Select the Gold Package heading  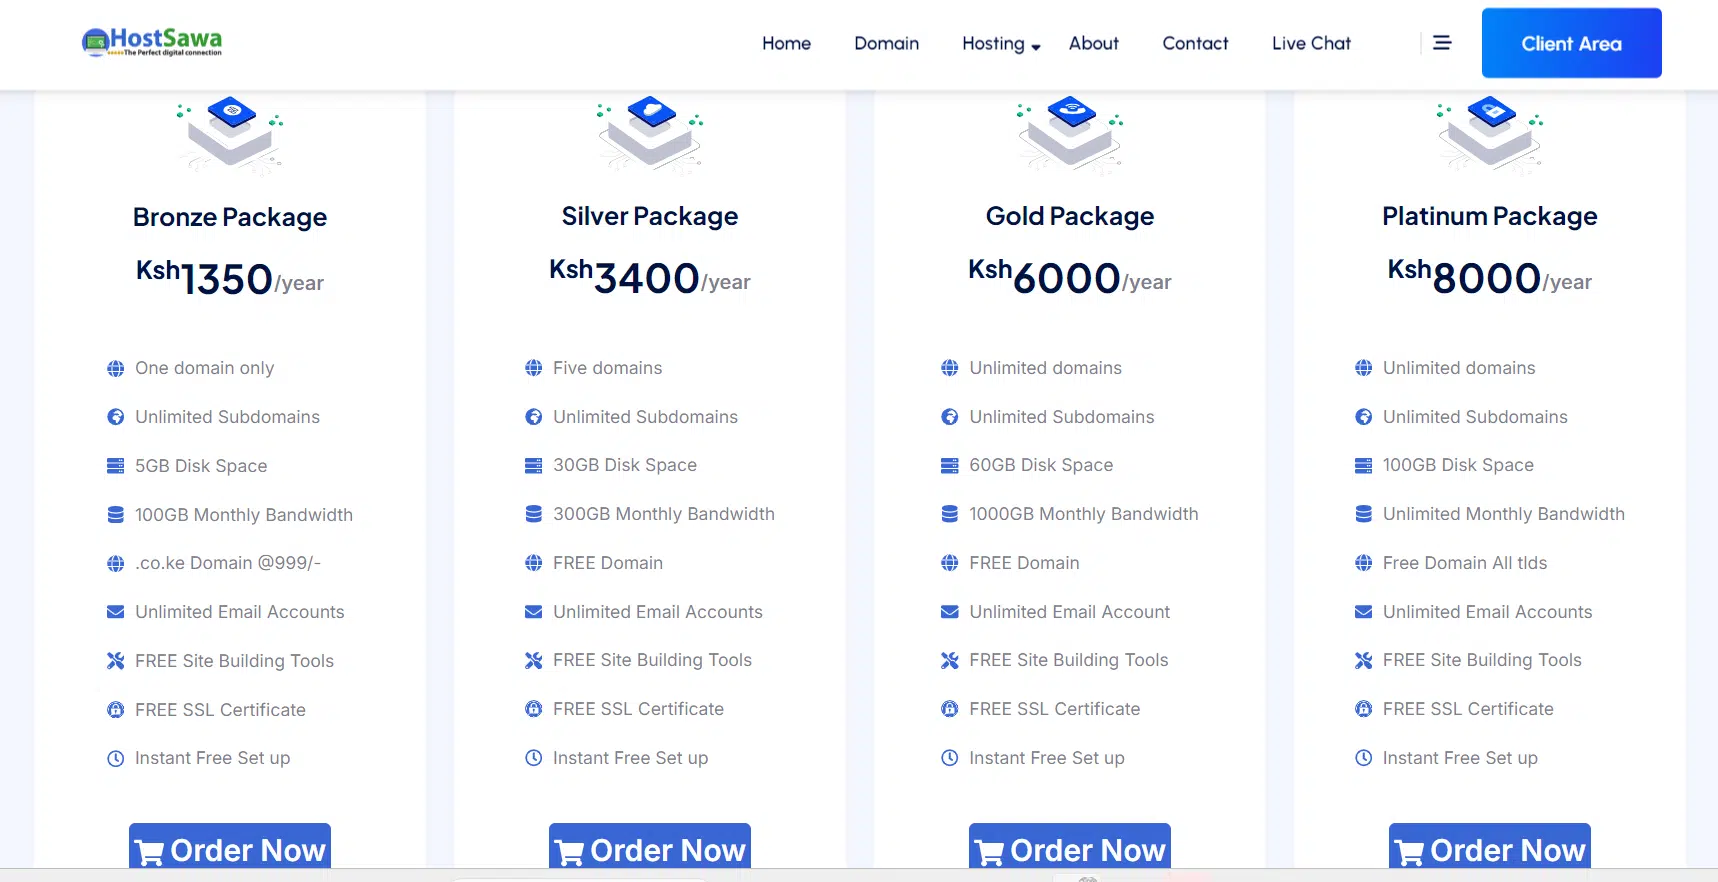(1070, 217)
